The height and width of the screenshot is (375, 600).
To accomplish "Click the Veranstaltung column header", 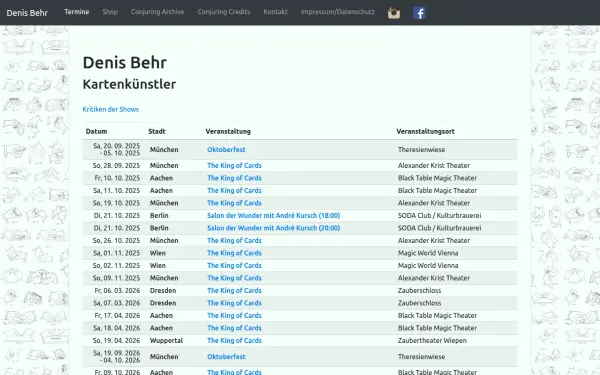I will (228, 131).
